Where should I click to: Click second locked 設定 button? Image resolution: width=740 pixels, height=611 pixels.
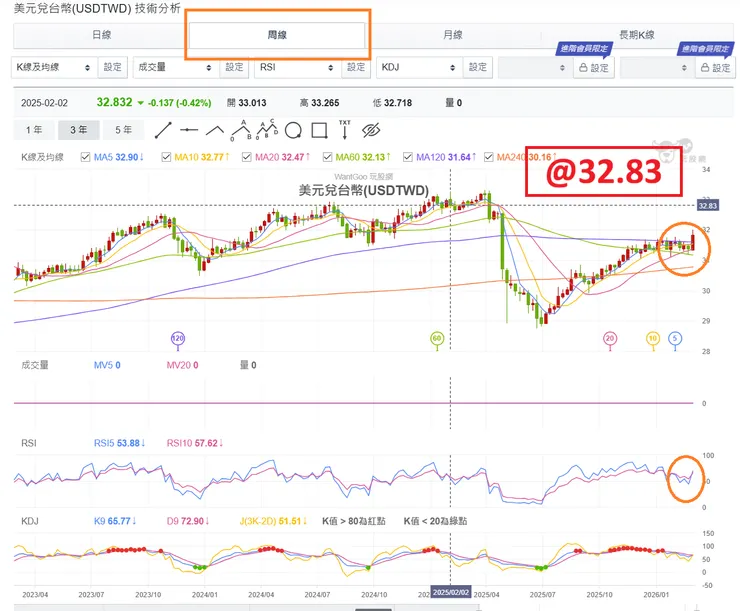[715, 68]
